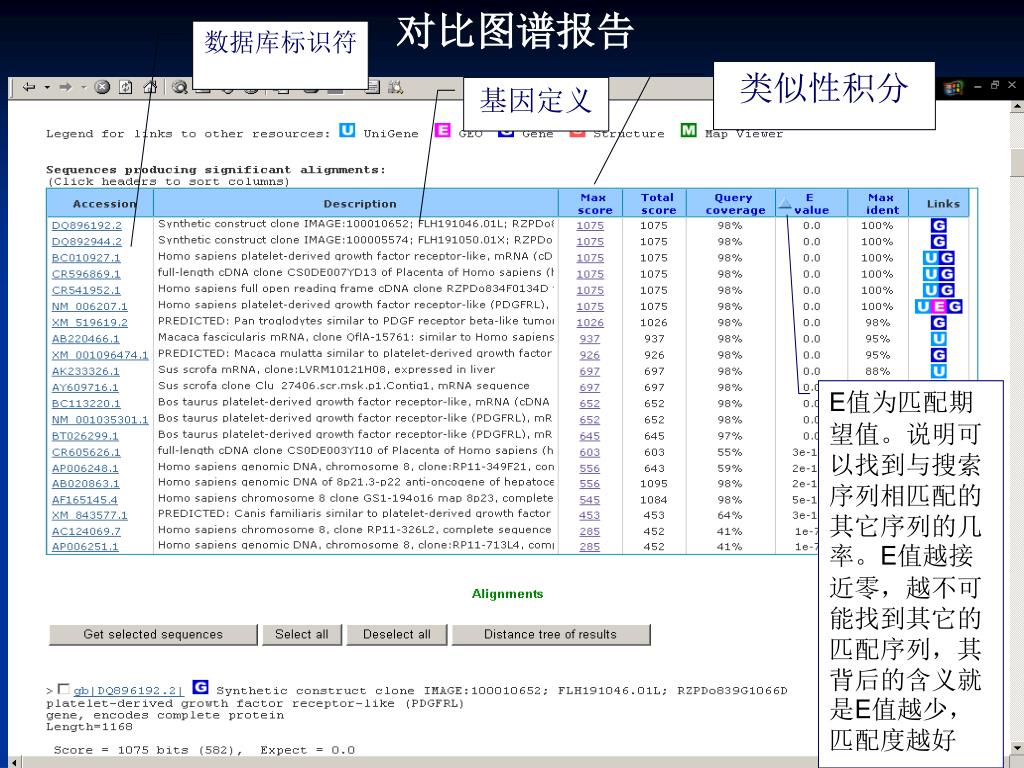Stop page loading with the Stop icon

[102, 87]
